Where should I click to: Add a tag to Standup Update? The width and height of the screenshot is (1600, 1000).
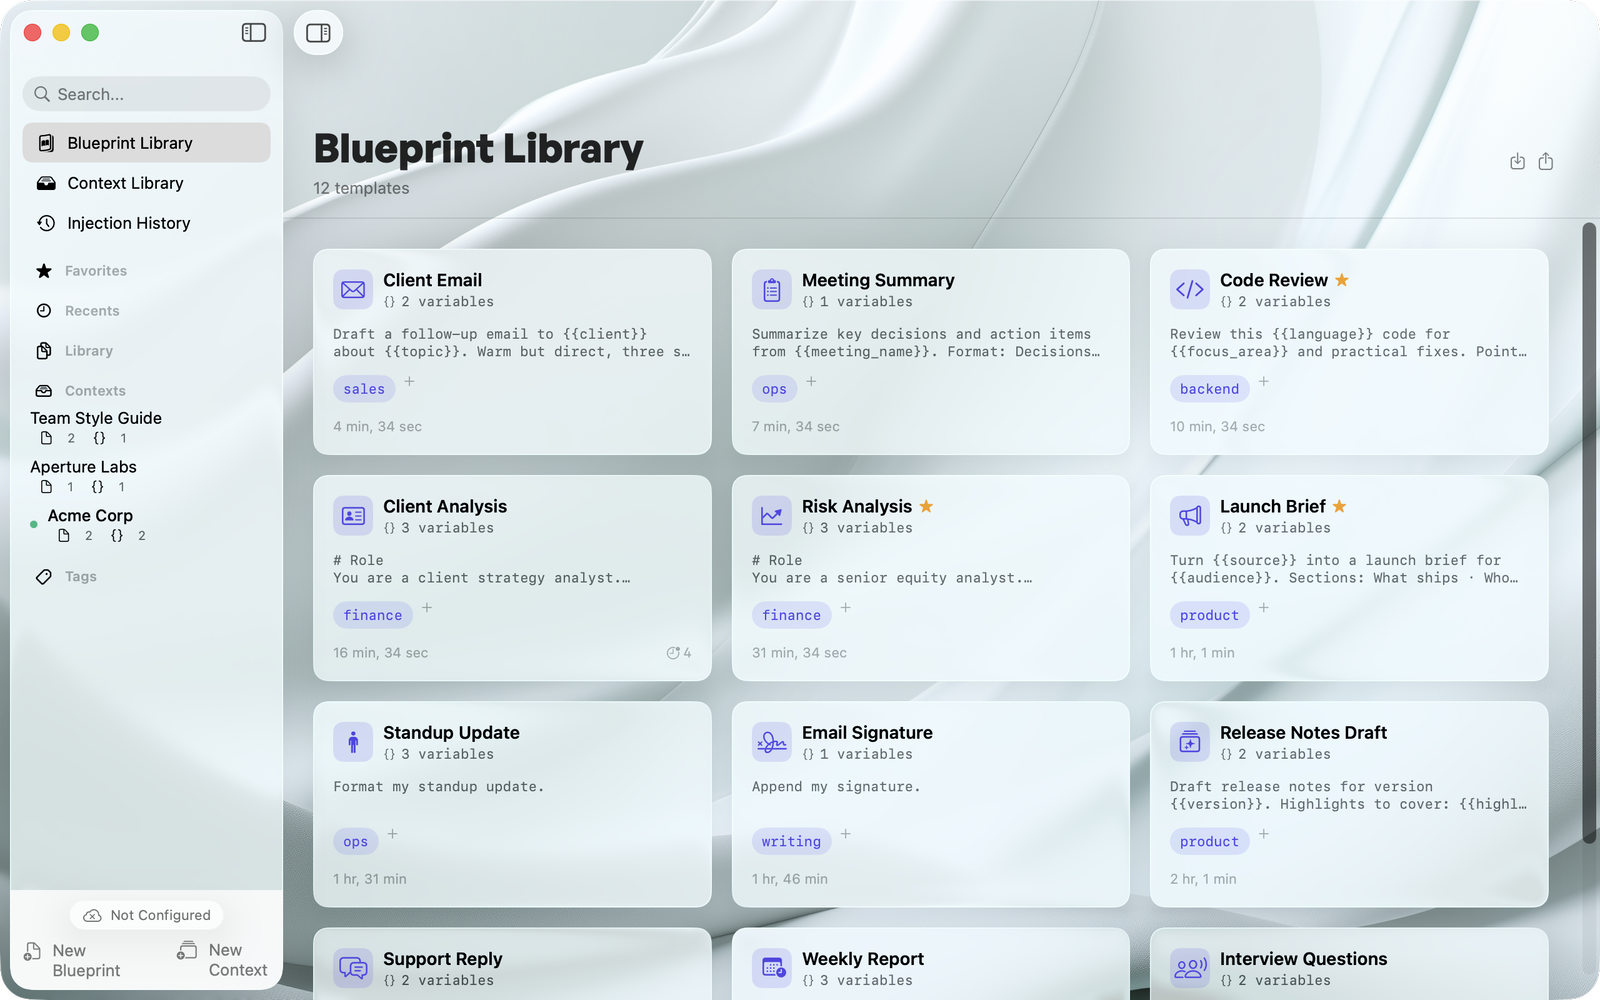(393, 834)
